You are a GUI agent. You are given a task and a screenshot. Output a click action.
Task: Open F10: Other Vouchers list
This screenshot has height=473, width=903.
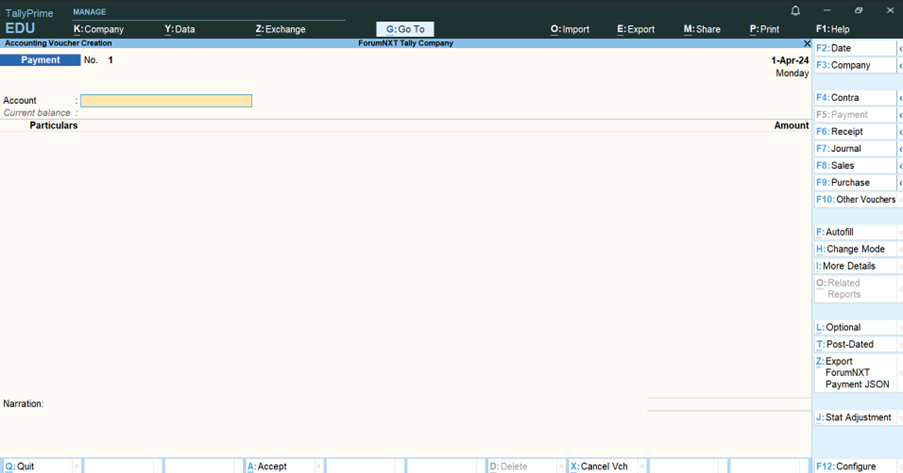855,199
